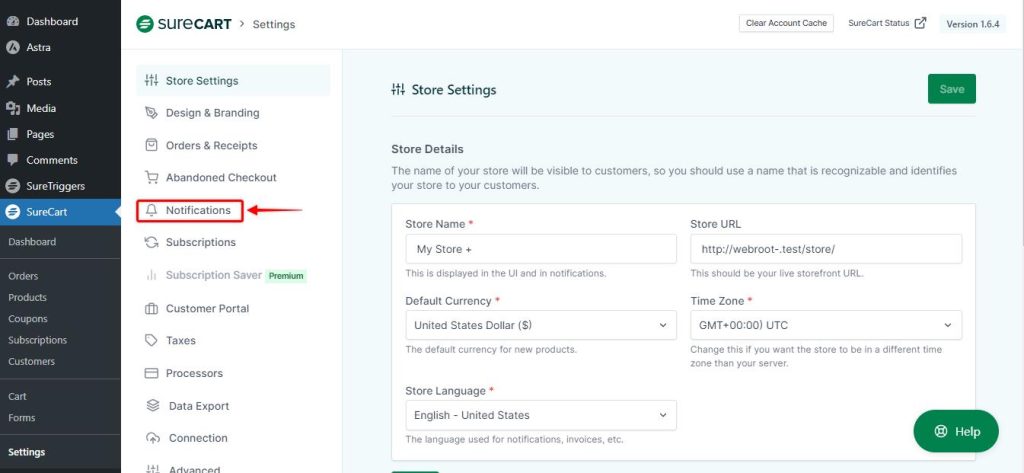Click the external link icon beside SureCart Status

pos(920,23)
